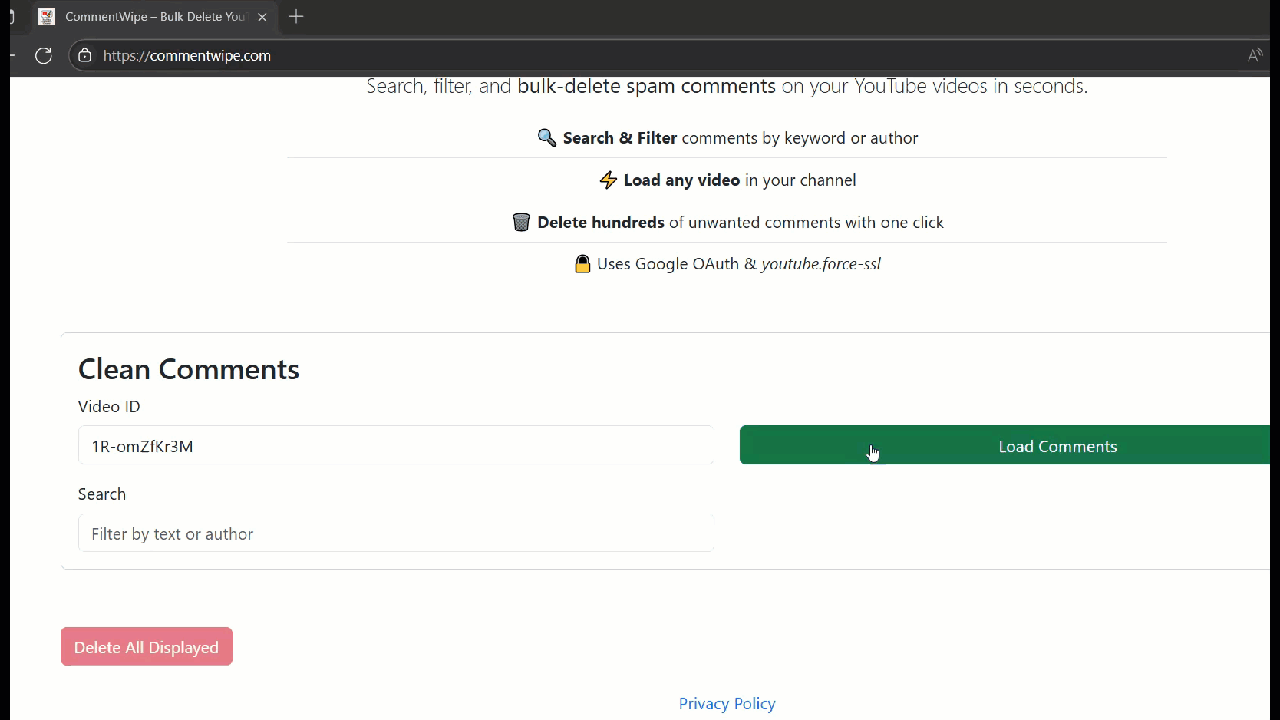Close the CommentWipe tab
This screenshot has height=720, width=1280.
point(262,17)
